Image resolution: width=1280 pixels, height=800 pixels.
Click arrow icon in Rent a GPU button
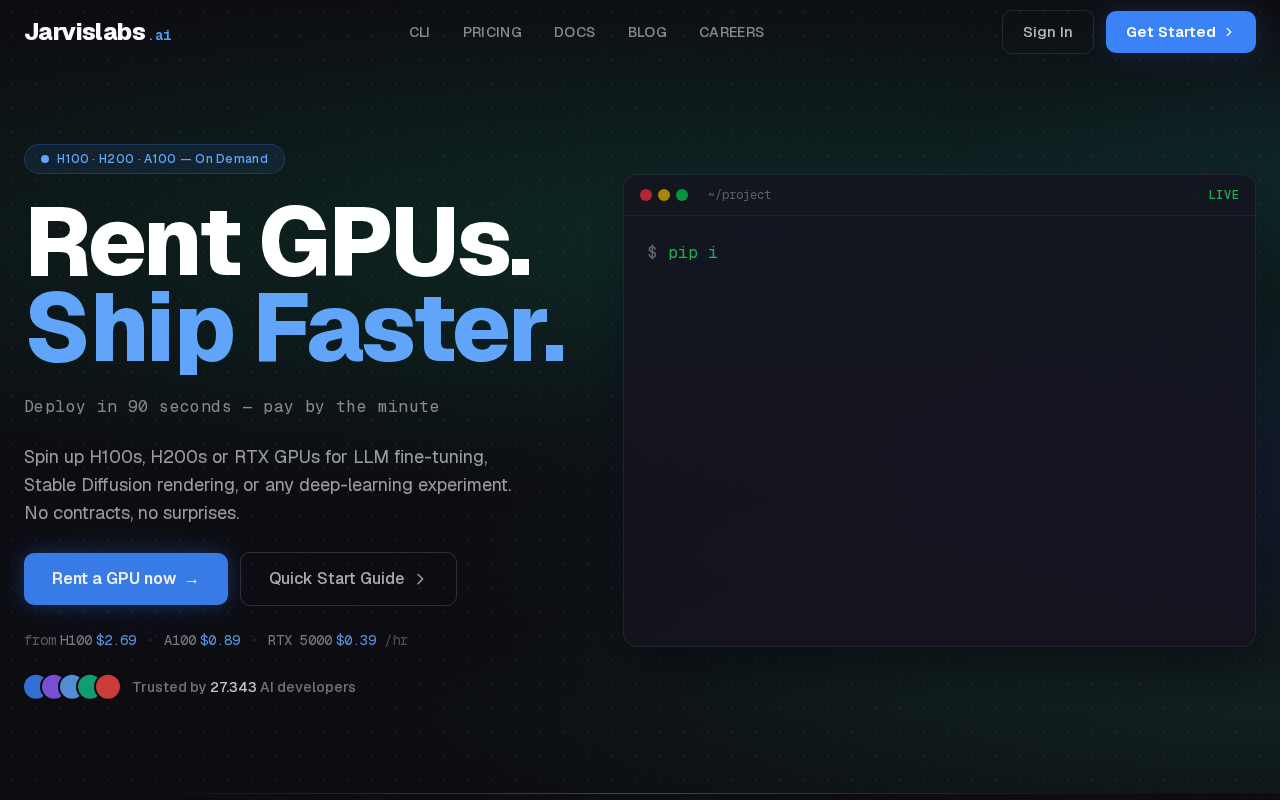tap(192, 580)
